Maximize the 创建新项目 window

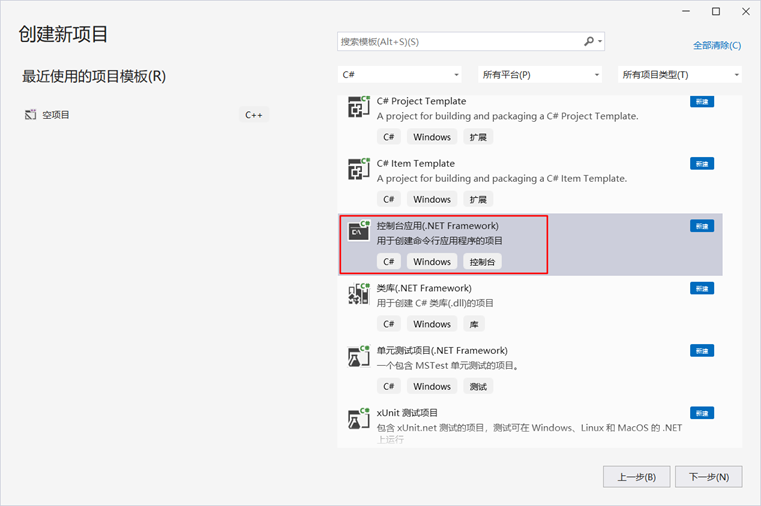[x=716, y=11]
